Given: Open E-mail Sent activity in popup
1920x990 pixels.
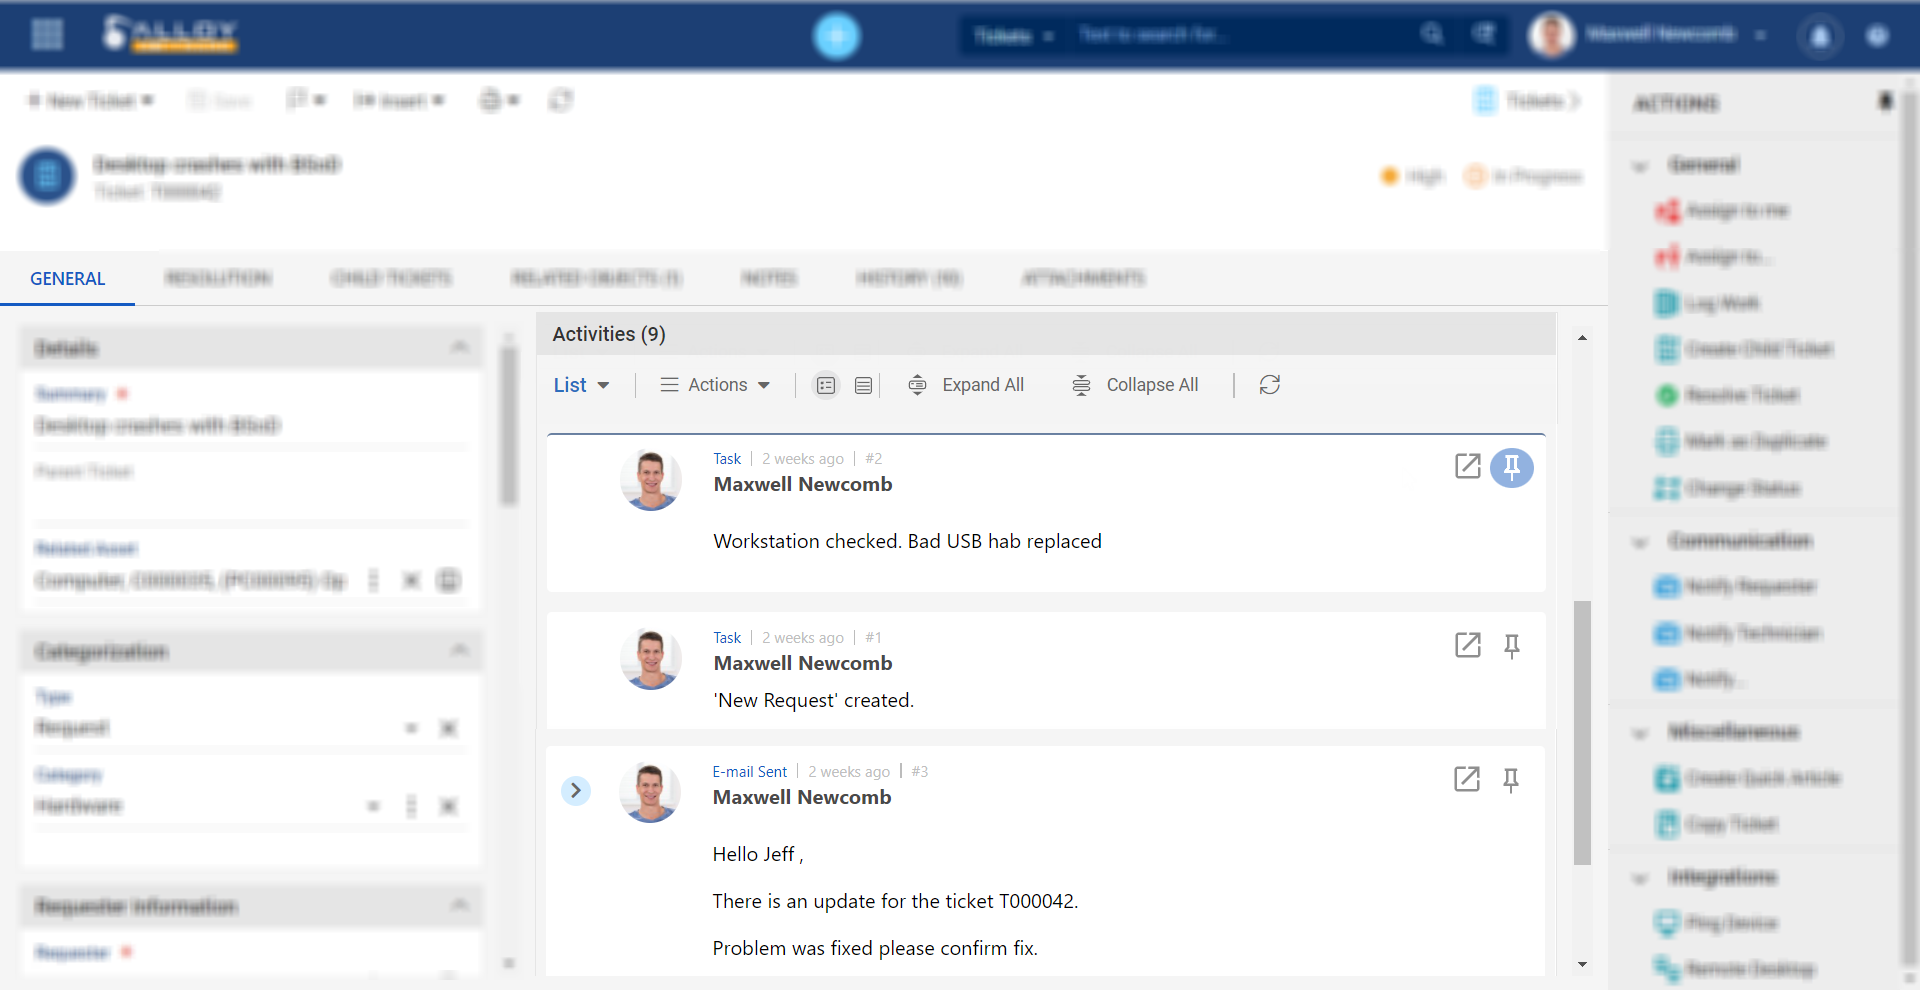Looking at the screenshot, I should pyautogui.click(x=1466, y=779).
